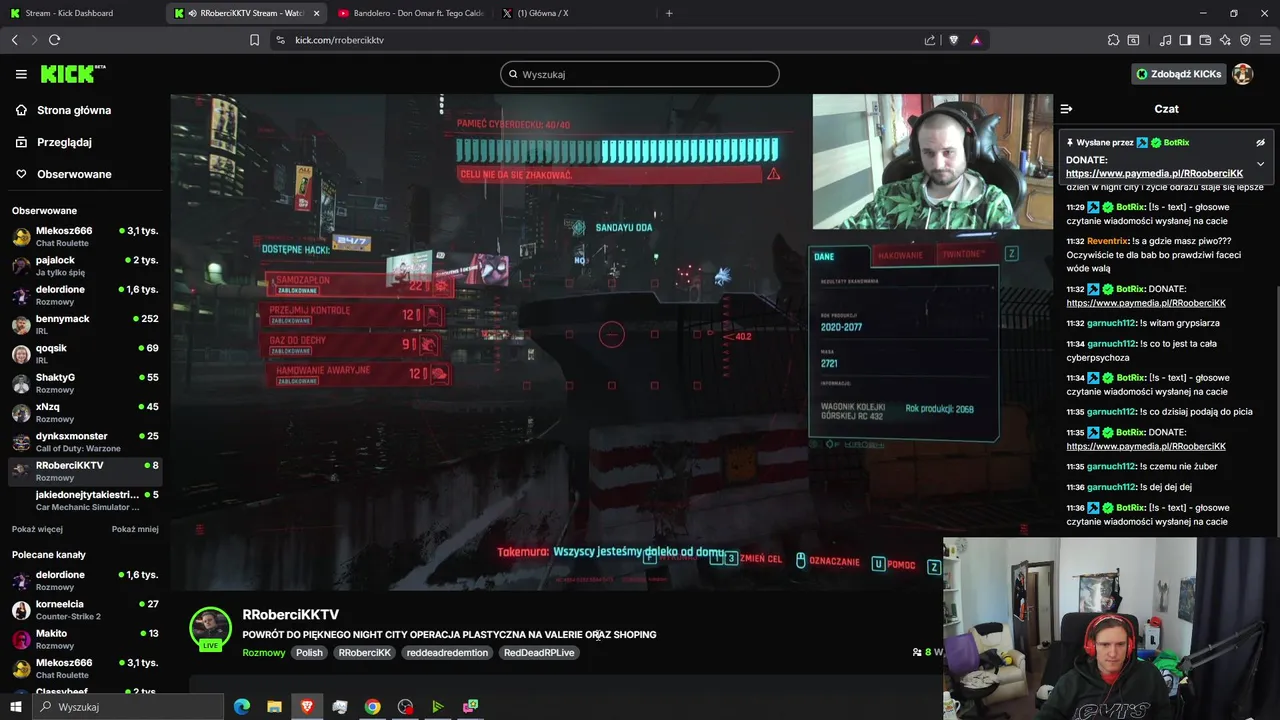Open followed channel bennymack
The height and width of the screenshot is (720, 1280).
click(x=85, y=324)
